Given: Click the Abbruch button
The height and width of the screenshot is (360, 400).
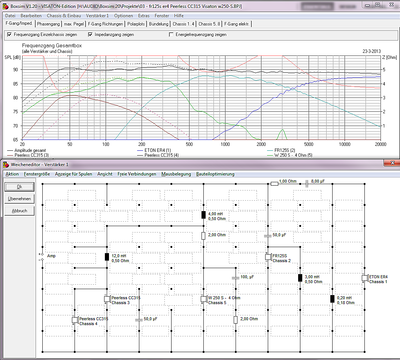Looking at the screenshot, I should [x=19, y=211].
